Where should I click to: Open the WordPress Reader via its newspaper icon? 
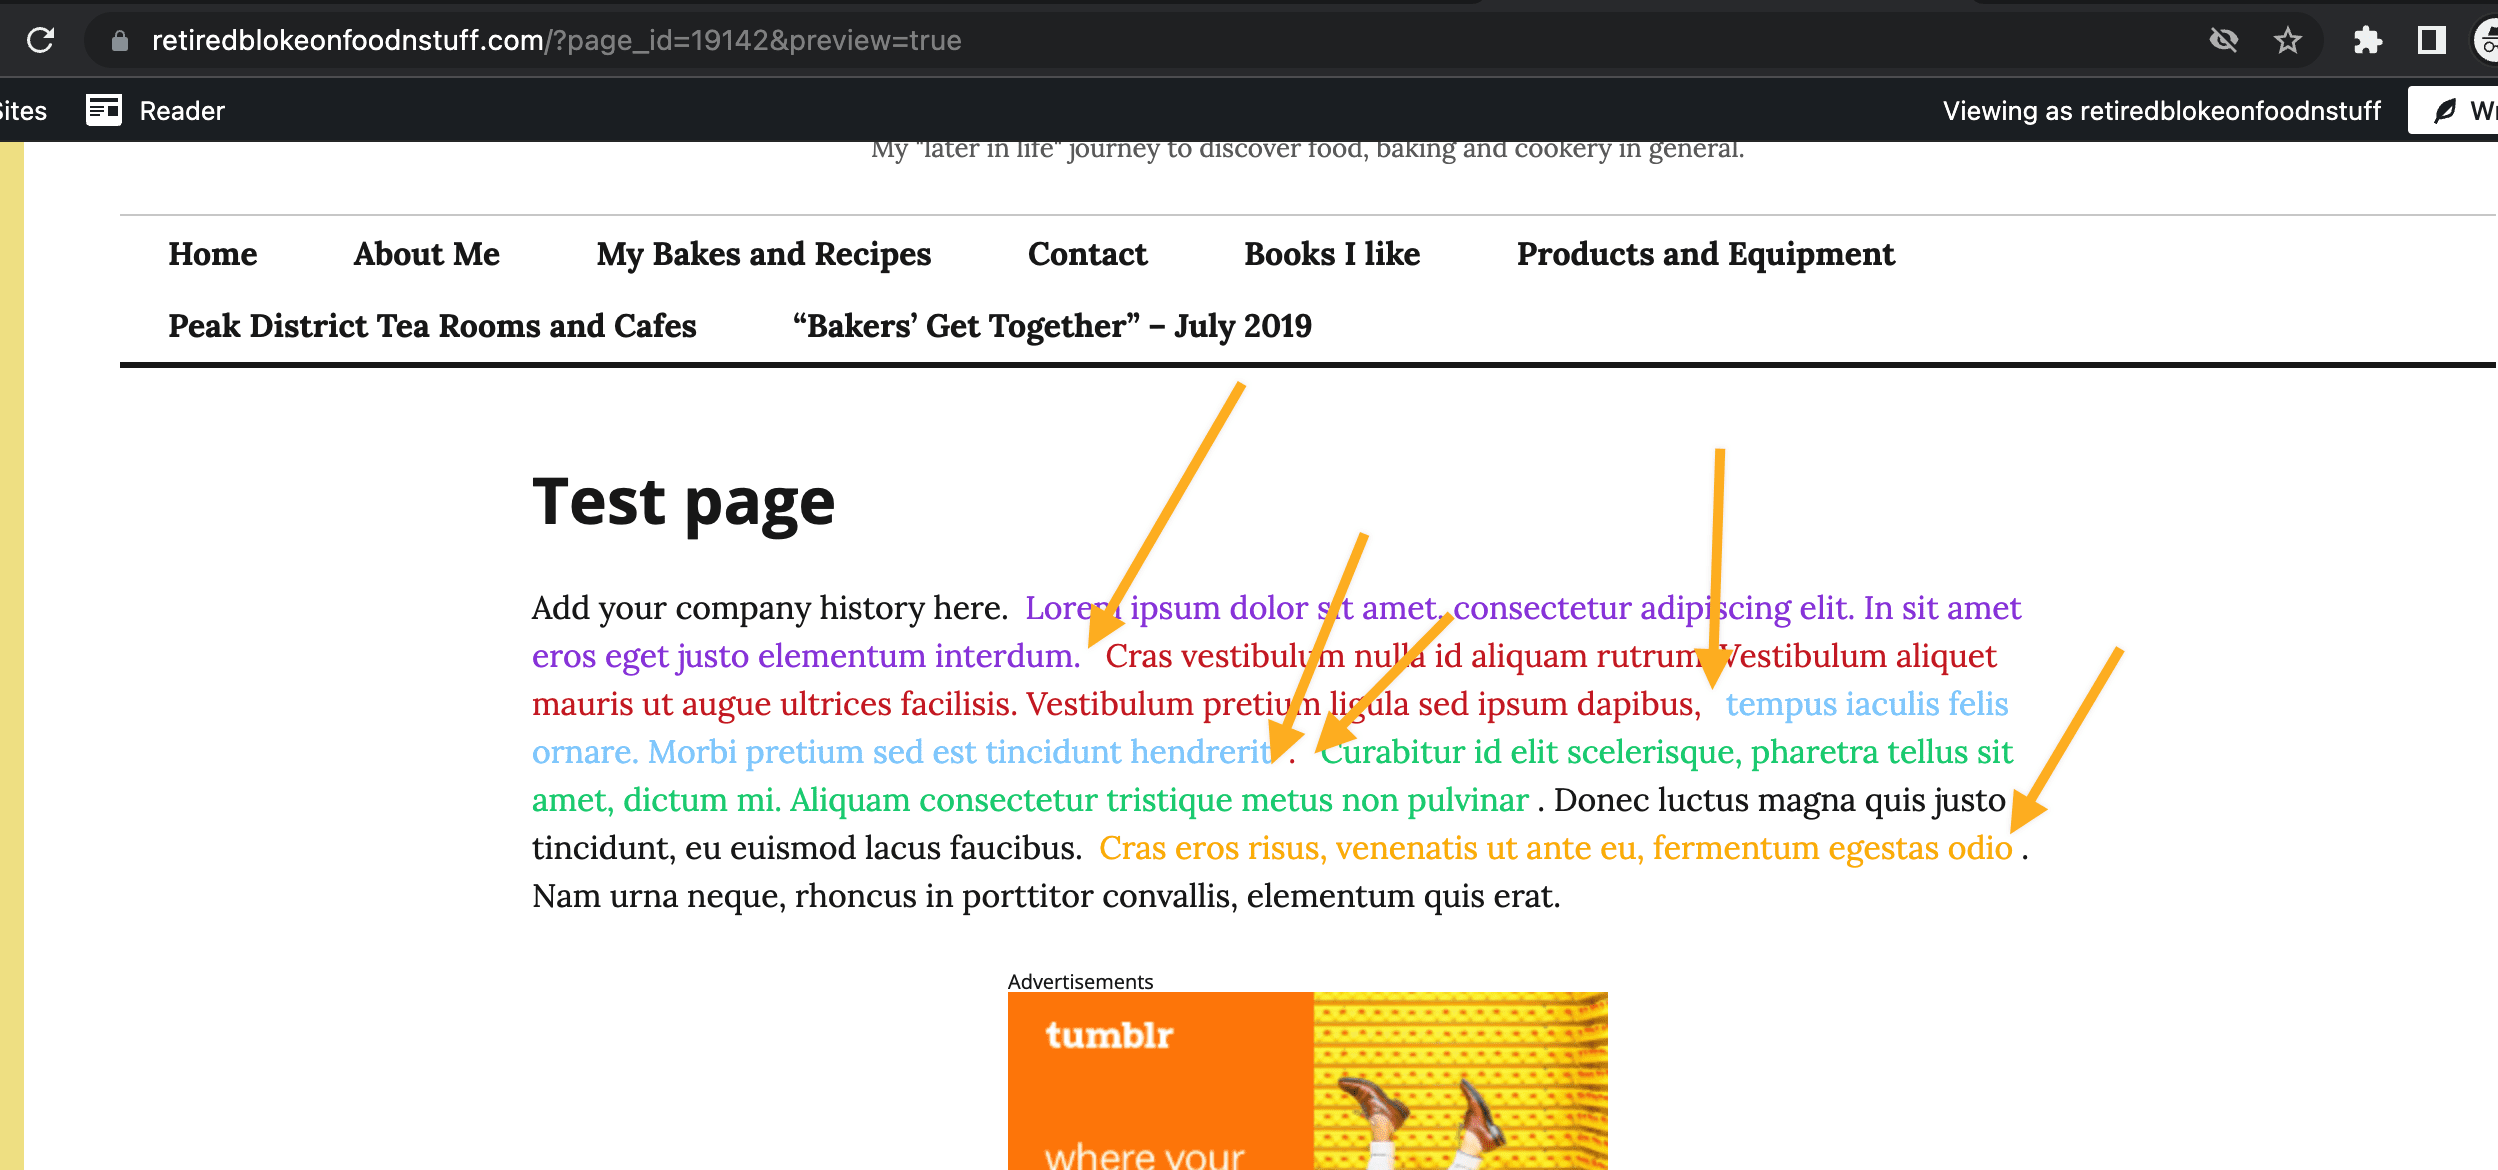[103, 109]
